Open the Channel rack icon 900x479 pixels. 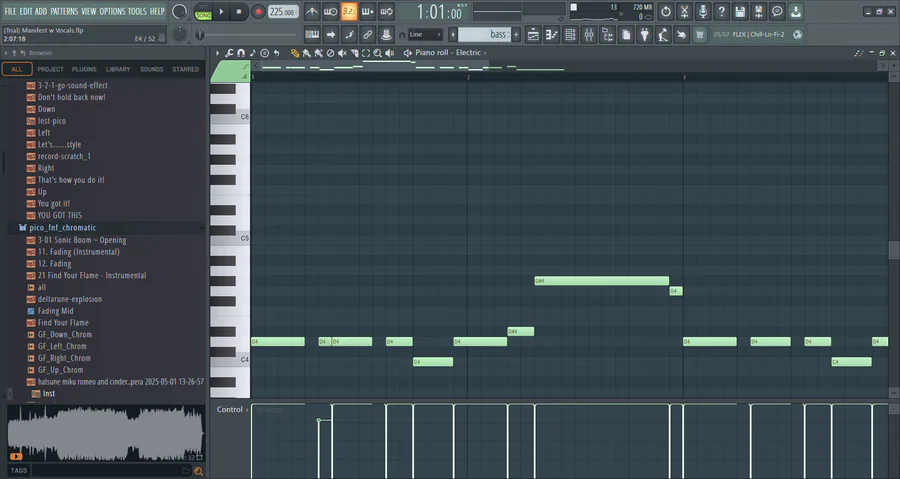pyautogui.click(x=570, y=35)
